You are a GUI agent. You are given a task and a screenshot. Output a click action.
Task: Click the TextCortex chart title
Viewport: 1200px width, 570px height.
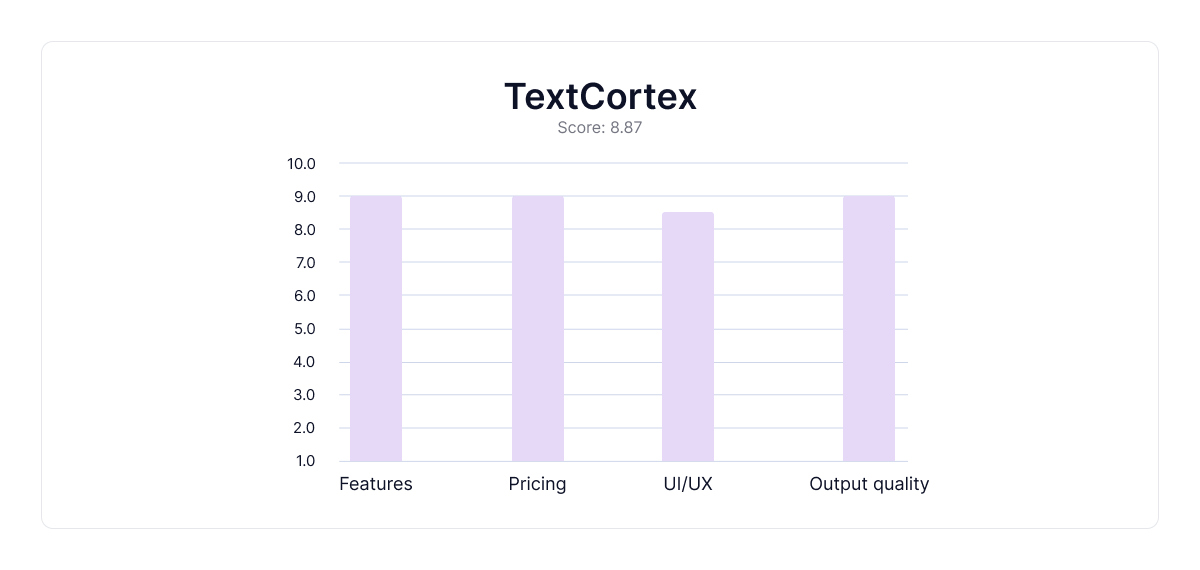(600, 97)
